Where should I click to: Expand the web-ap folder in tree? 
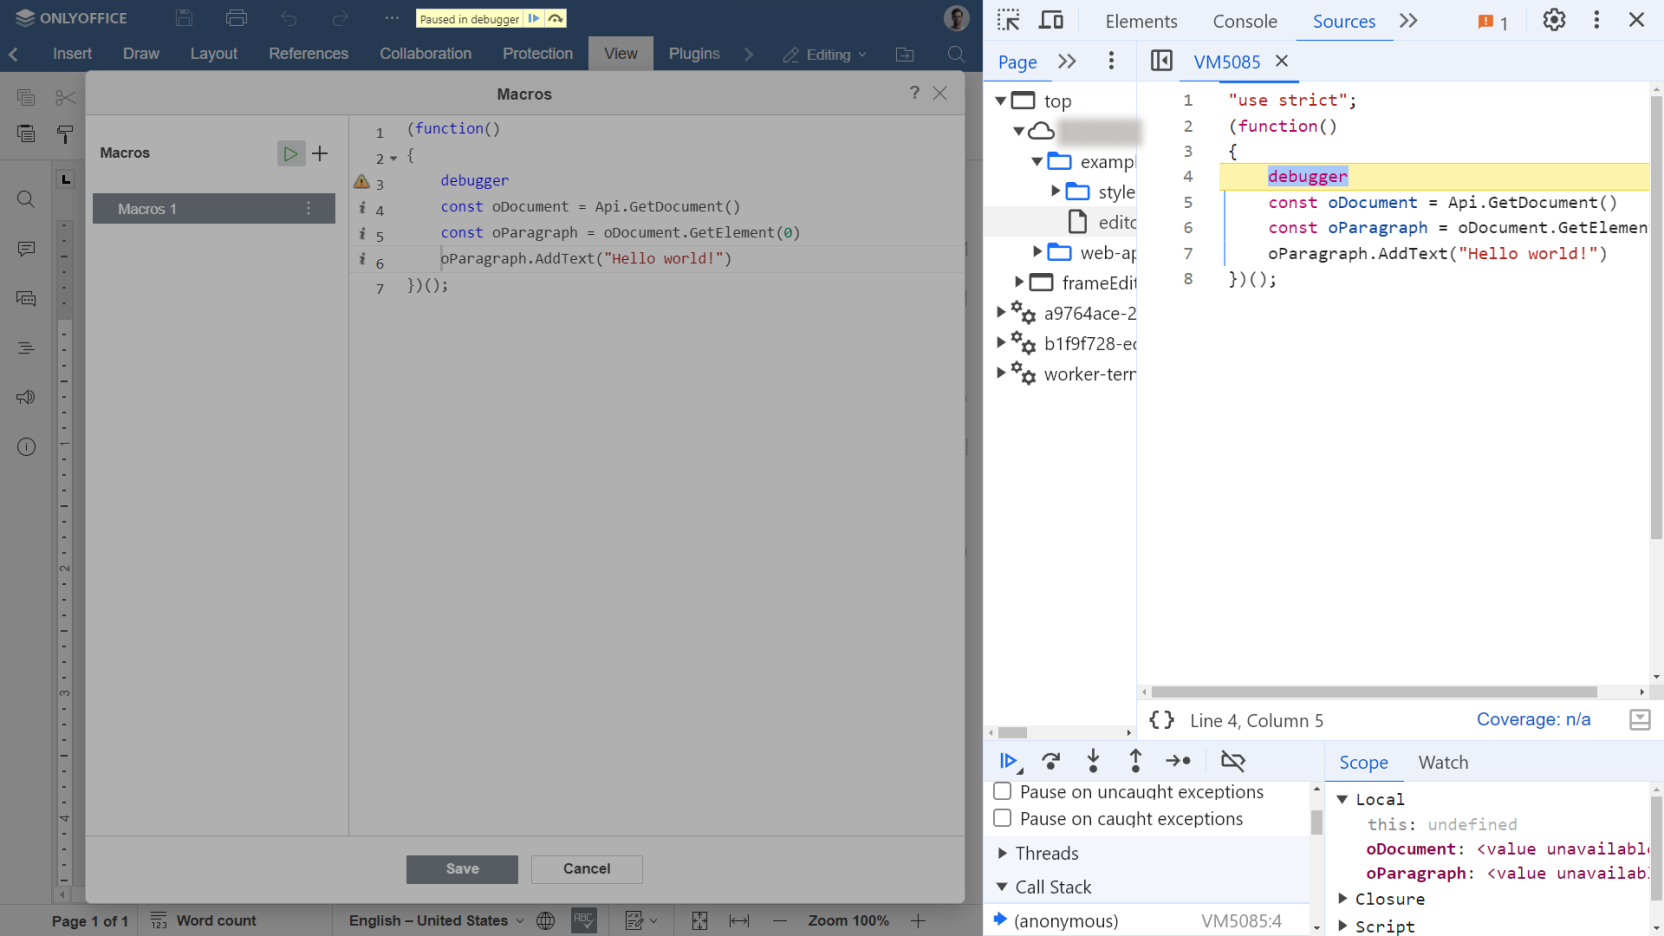tap(1037, 252)
